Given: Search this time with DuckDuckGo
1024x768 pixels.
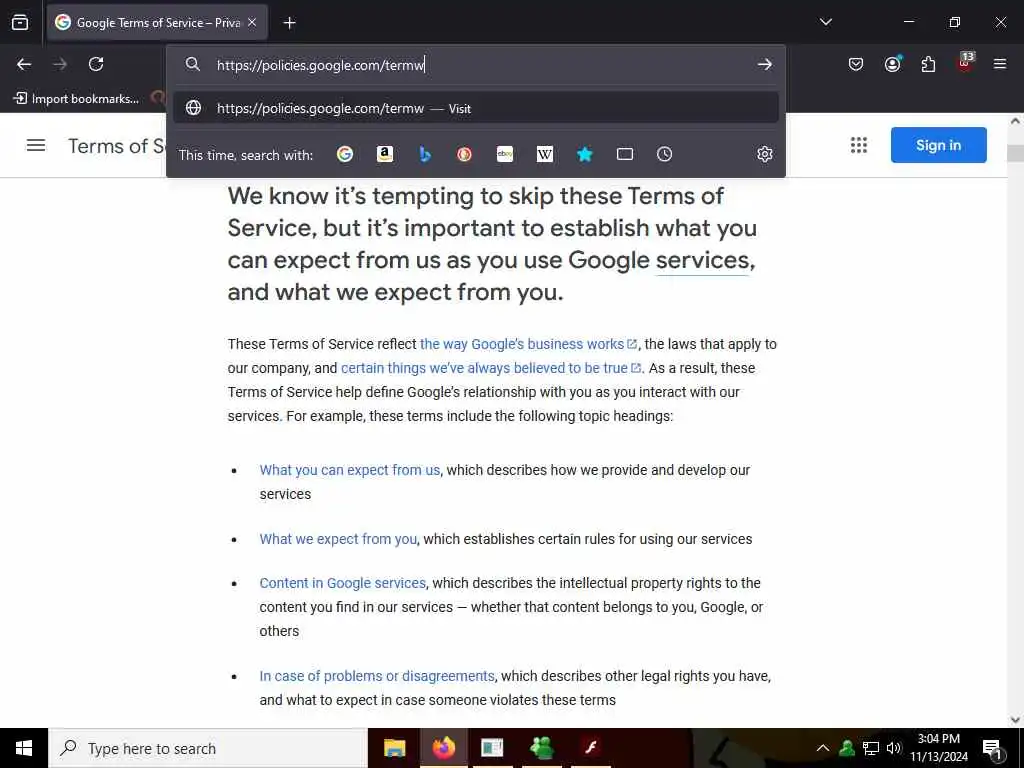Looking at the screenshot, I should (x=464, y=154).
